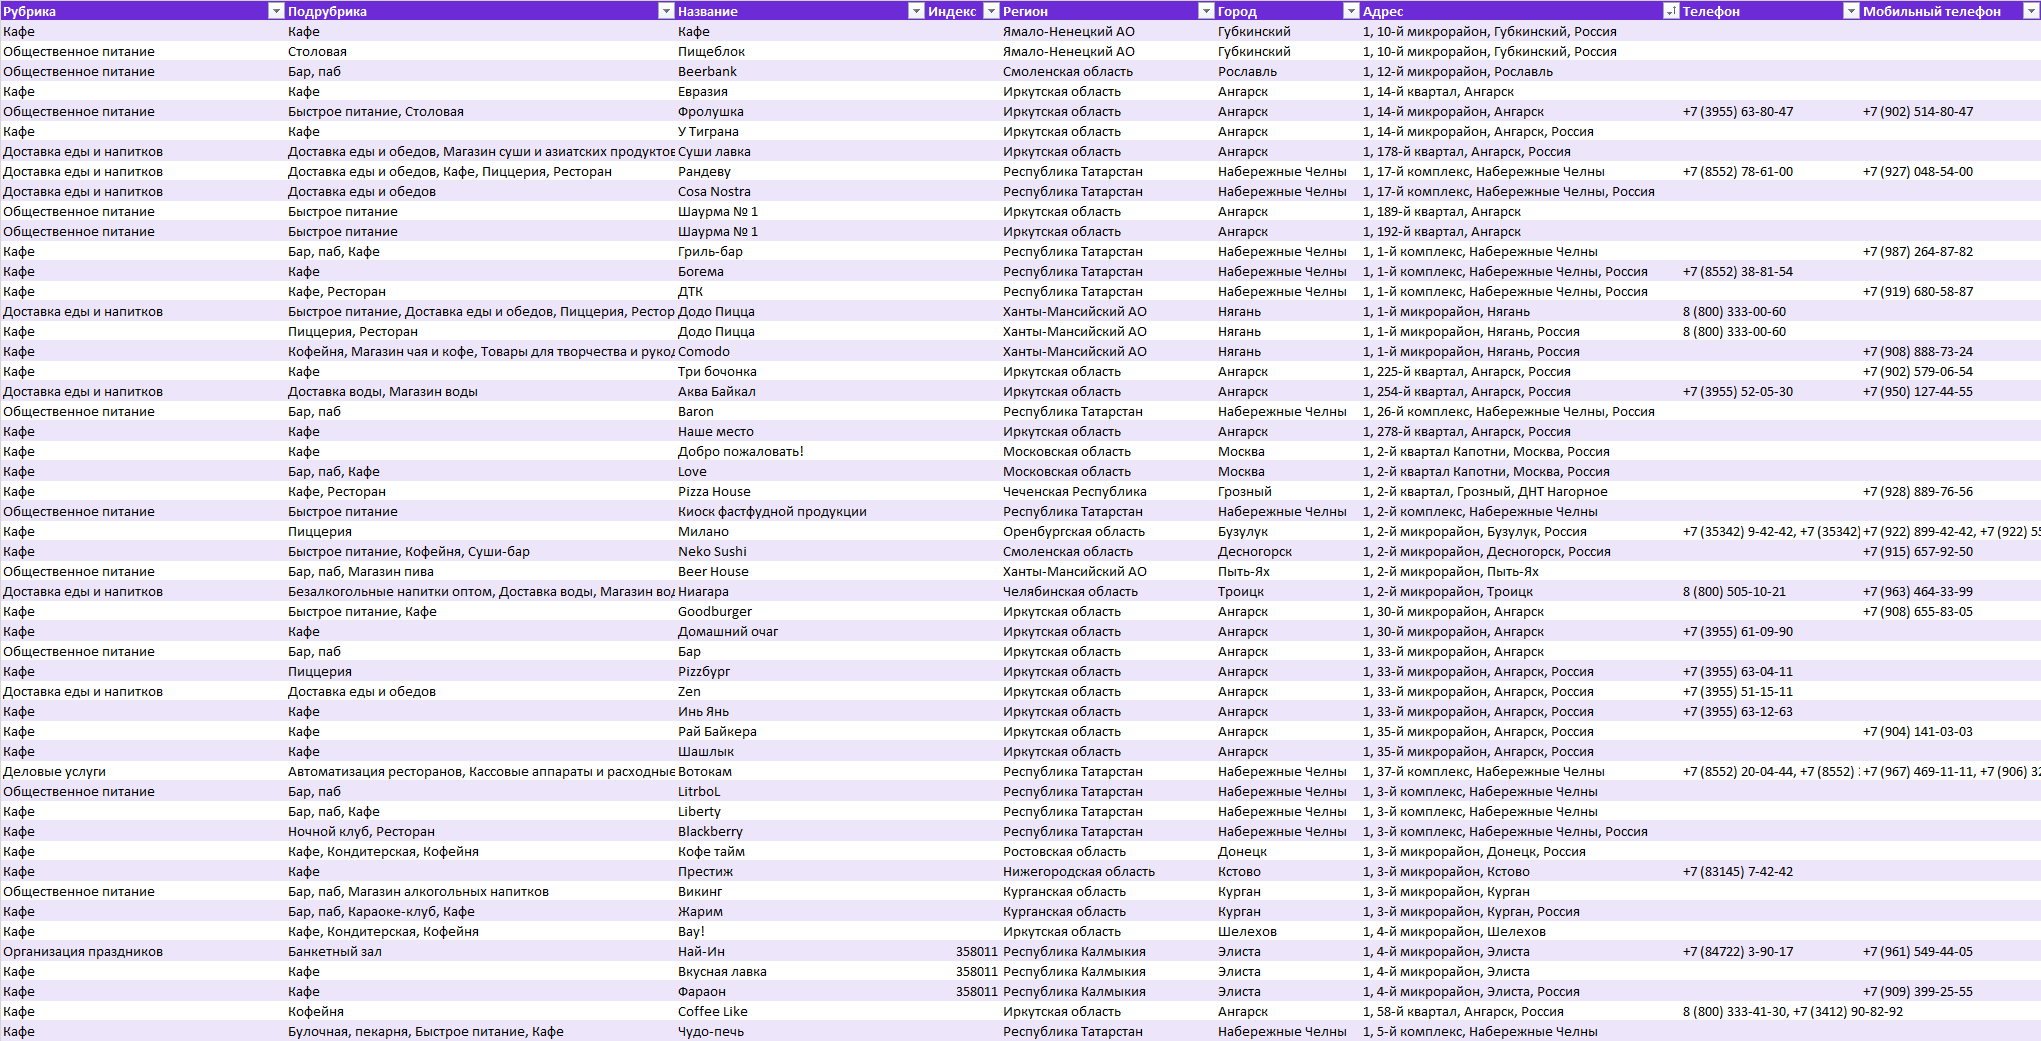Viewport: 2041px width, 1041px height.
Task: Select the Подрубрика header cell
Action: pyautogui.click(x=480, y=11)
